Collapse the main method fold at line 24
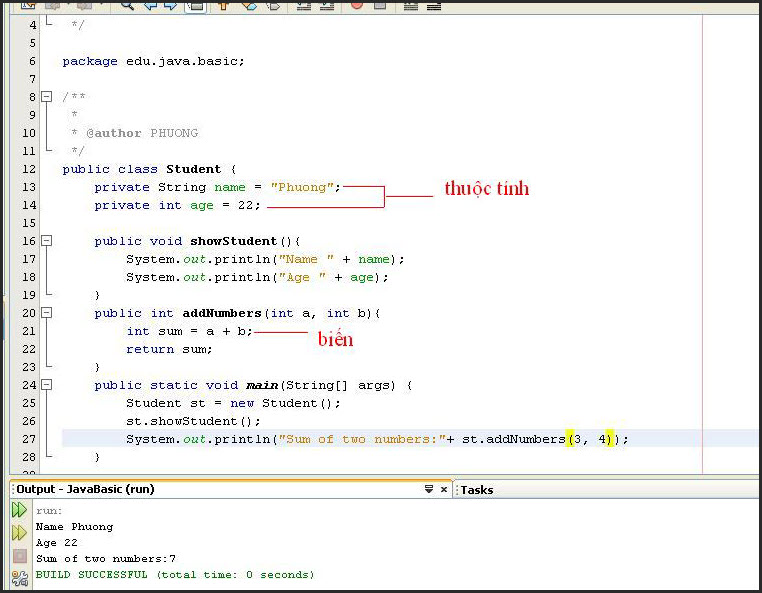 coord(47,384)
